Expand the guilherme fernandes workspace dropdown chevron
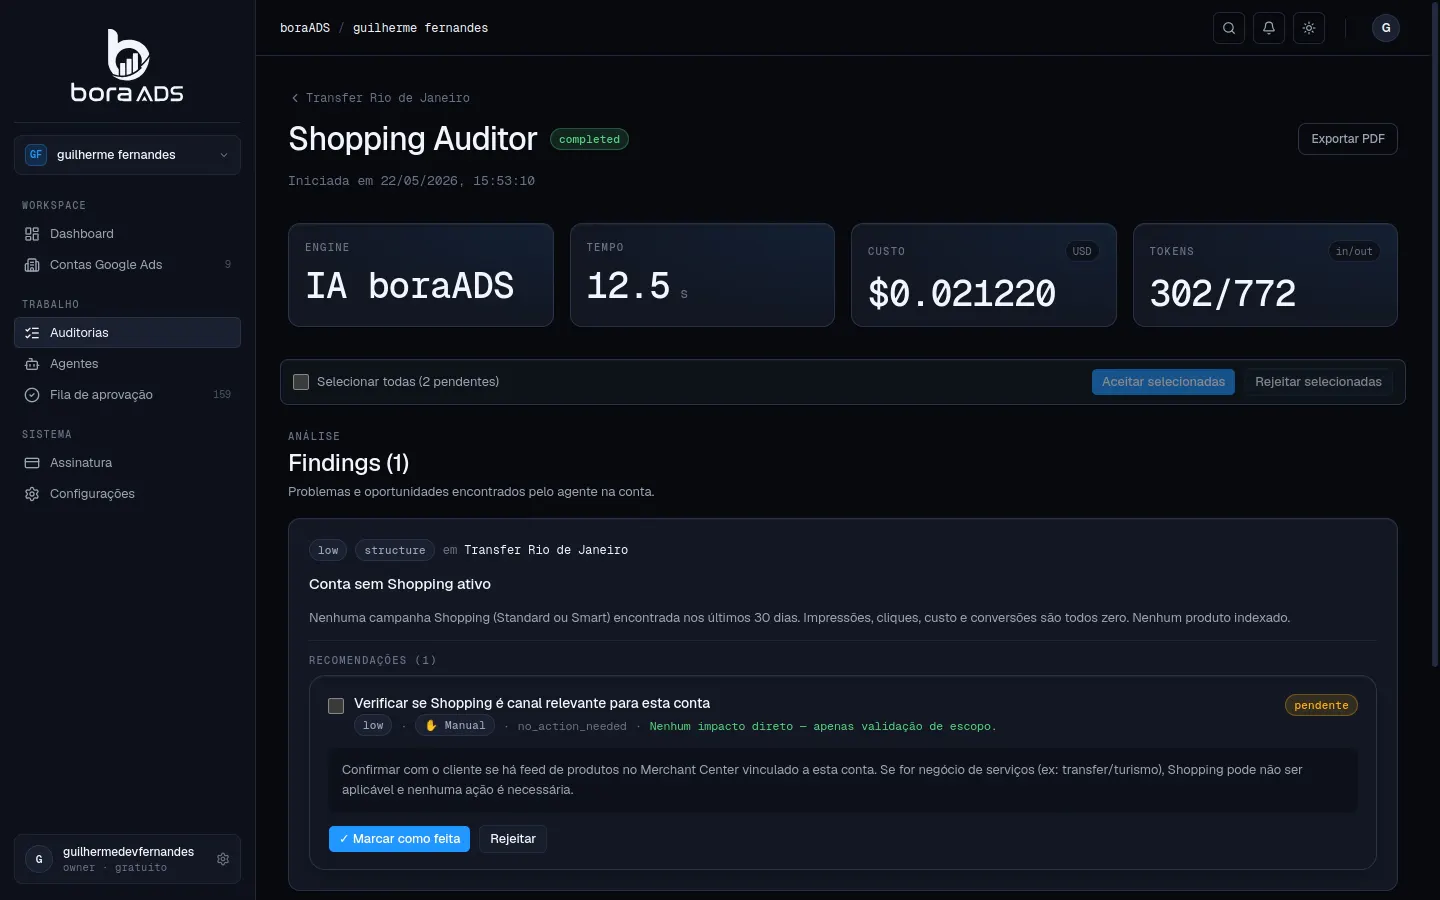1440x900 pixels. pos(224,155)
